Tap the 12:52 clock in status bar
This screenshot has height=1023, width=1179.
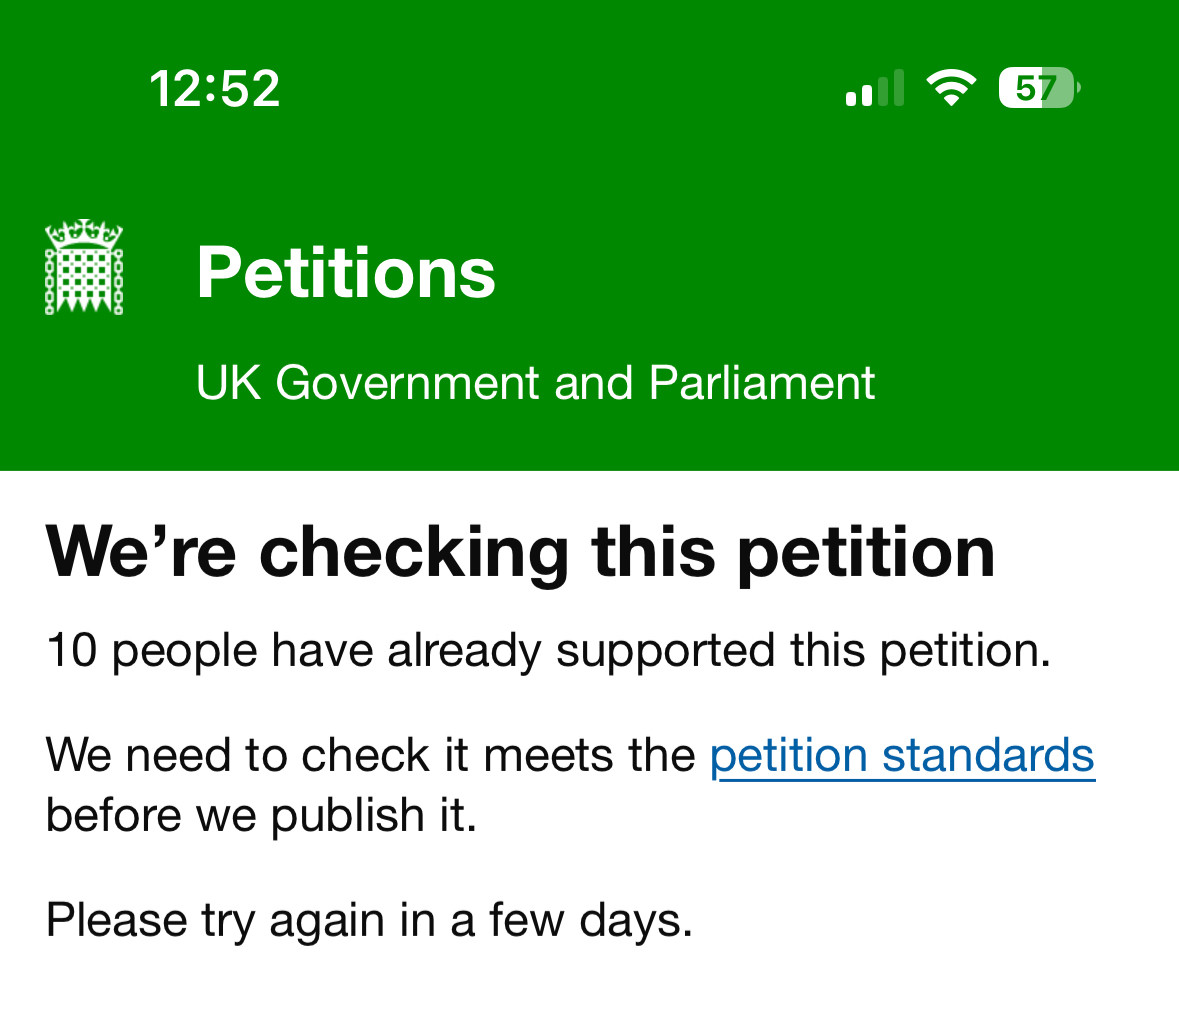(x=215, y=89)
